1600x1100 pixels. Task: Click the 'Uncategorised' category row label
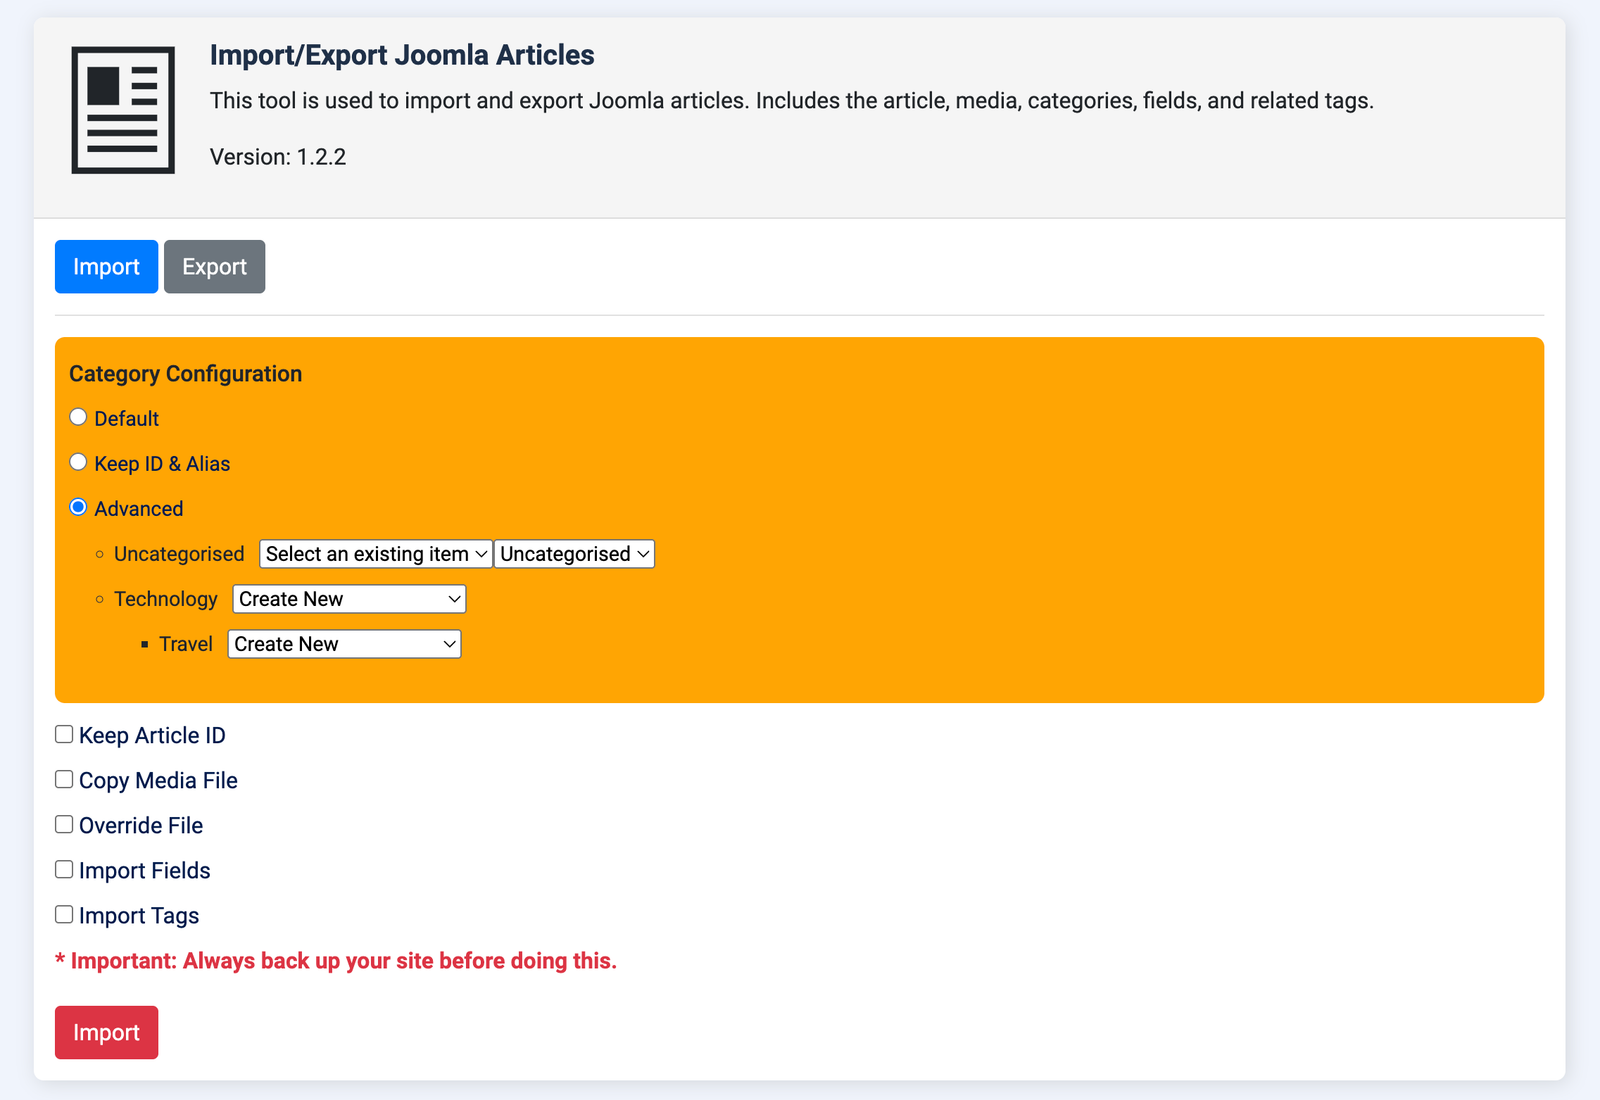pyautogui.click(x=179, y=554)
